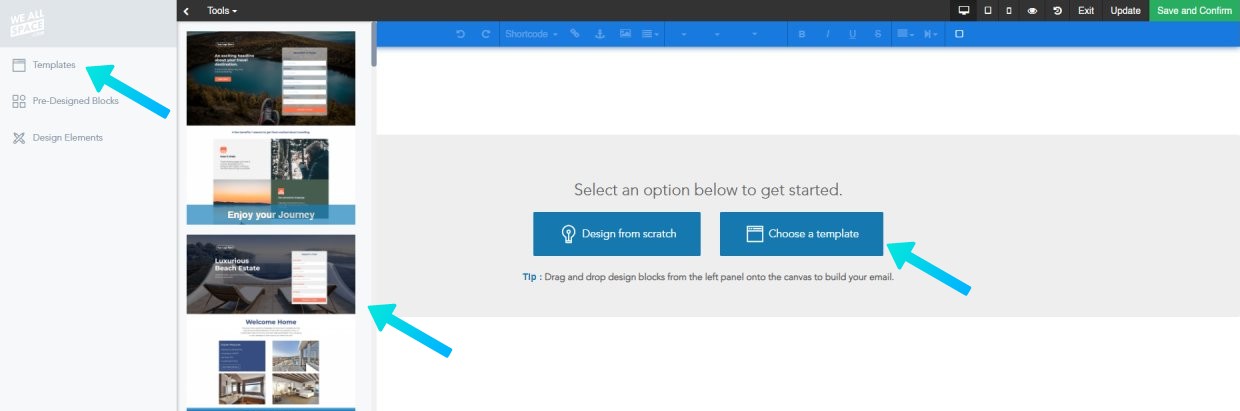Toggle bold formatting
Screen dimensions: 1240x411
pyautogui.click(x=802, y=34)
